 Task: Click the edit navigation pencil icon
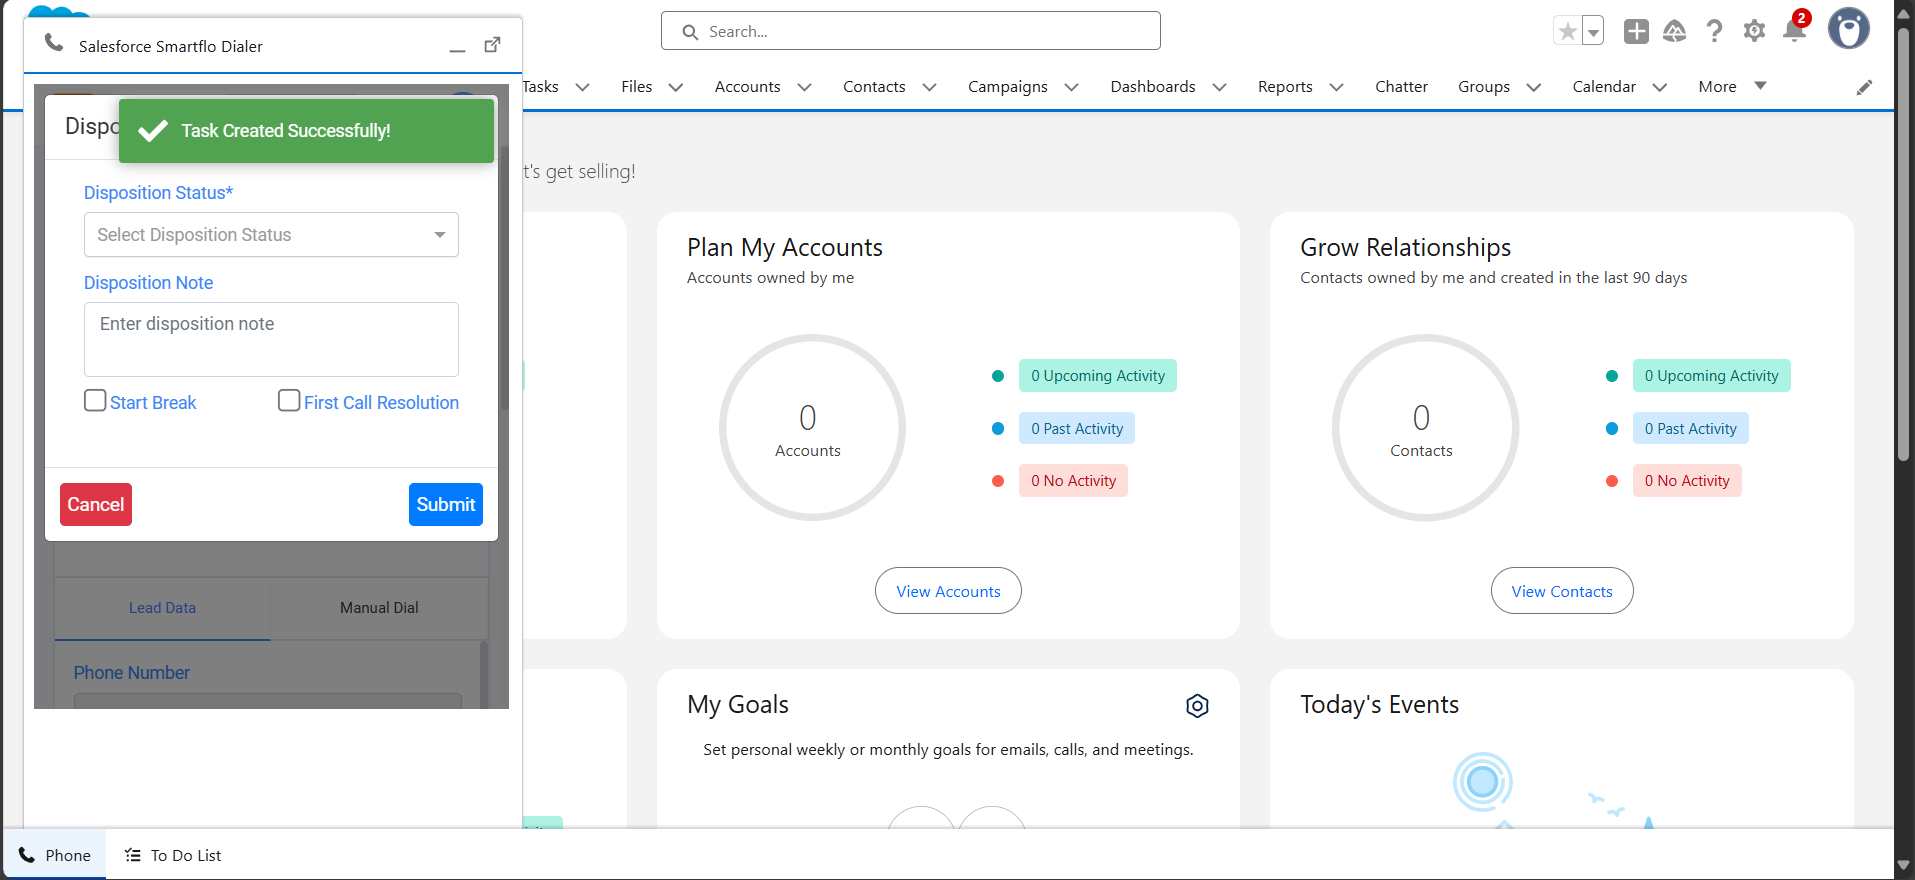(1864, 87)
